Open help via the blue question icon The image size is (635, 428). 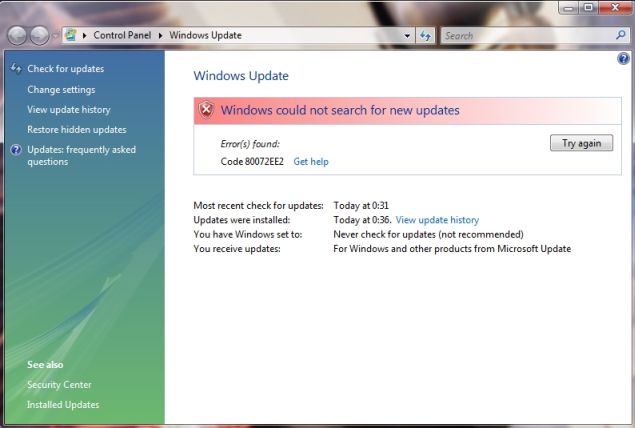[x=623, y=59]
